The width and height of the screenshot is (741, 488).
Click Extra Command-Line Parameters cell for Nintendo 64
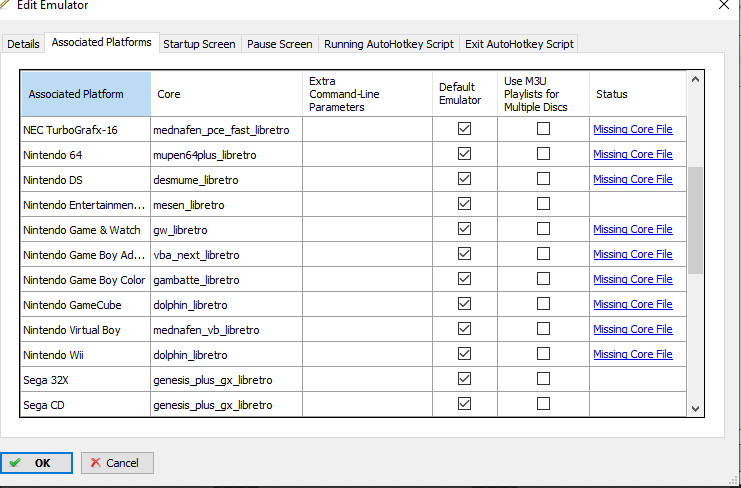(x=367, y=154)
